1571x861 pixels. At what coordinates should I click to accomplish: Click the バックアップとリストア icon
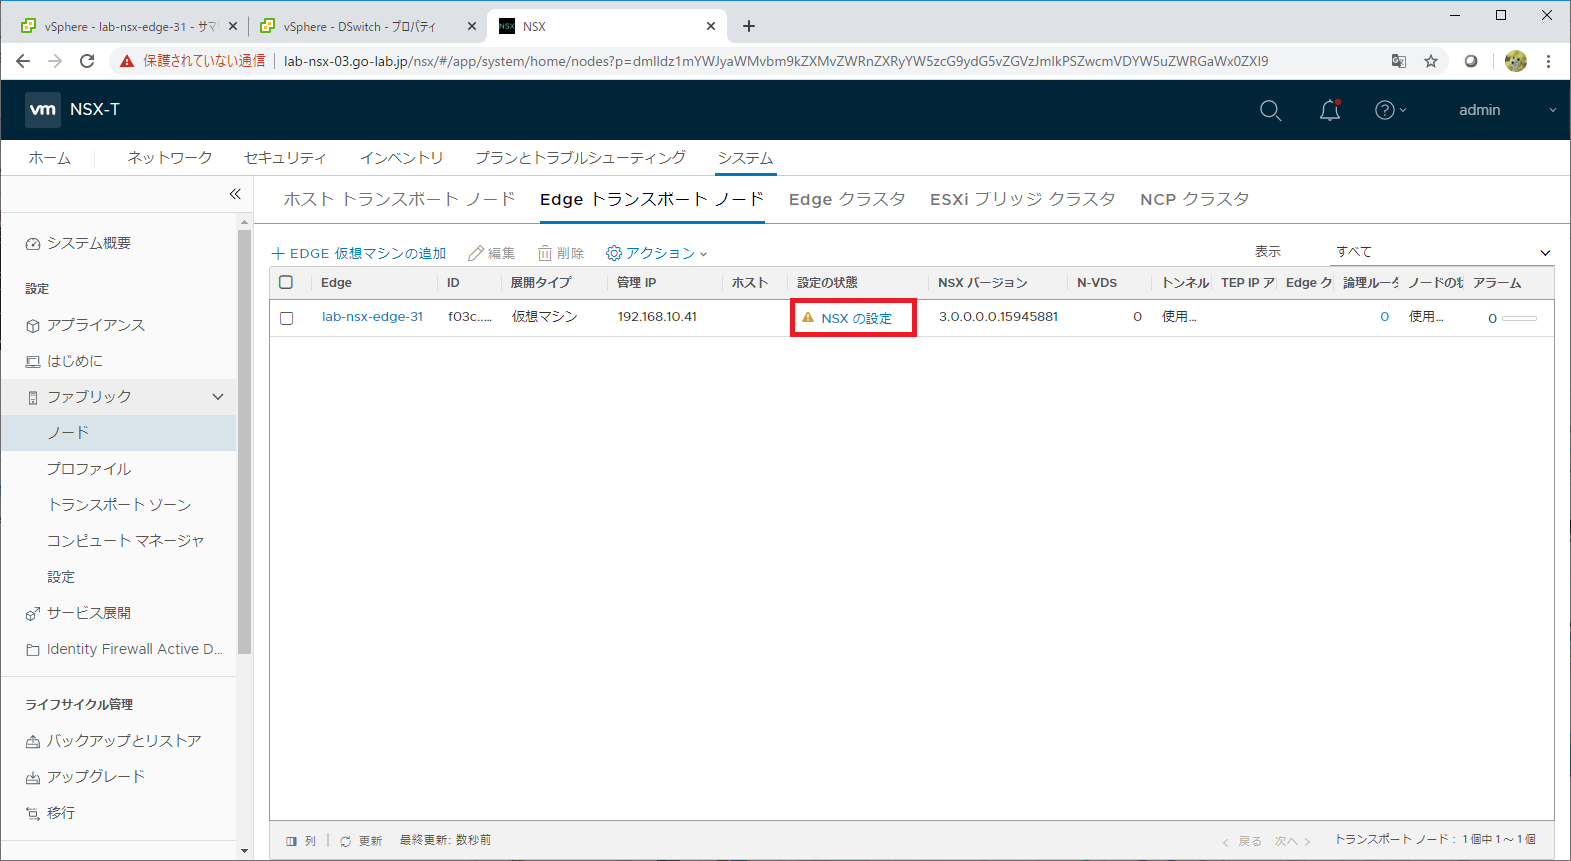point(33,742)
